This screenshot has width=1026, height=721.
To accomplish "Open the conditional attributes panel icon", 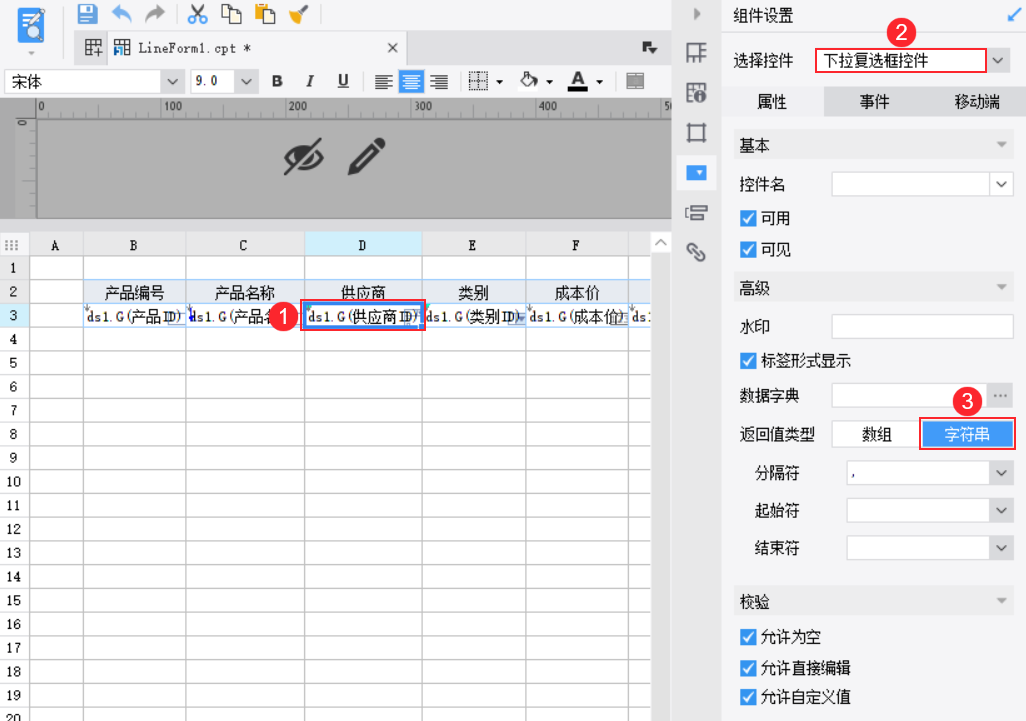I will [x=696, y=213].
